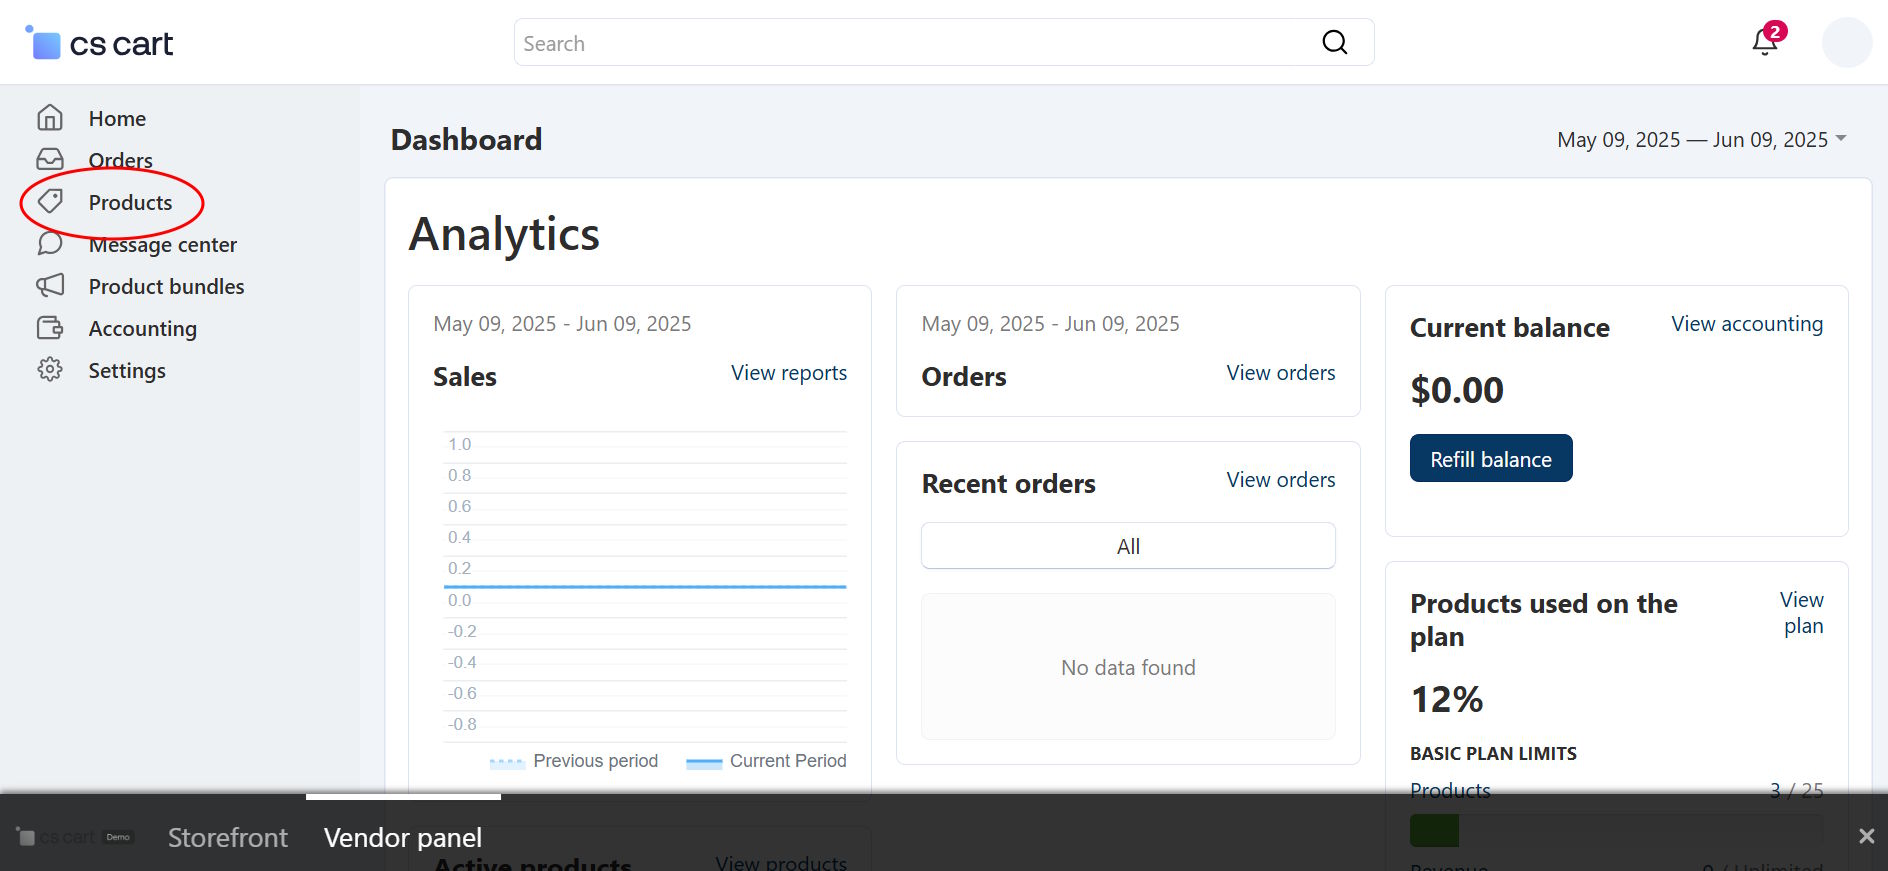Open the date range dropdown
This screenshot has height=871, width=1888.
[x=1701, y=140]
